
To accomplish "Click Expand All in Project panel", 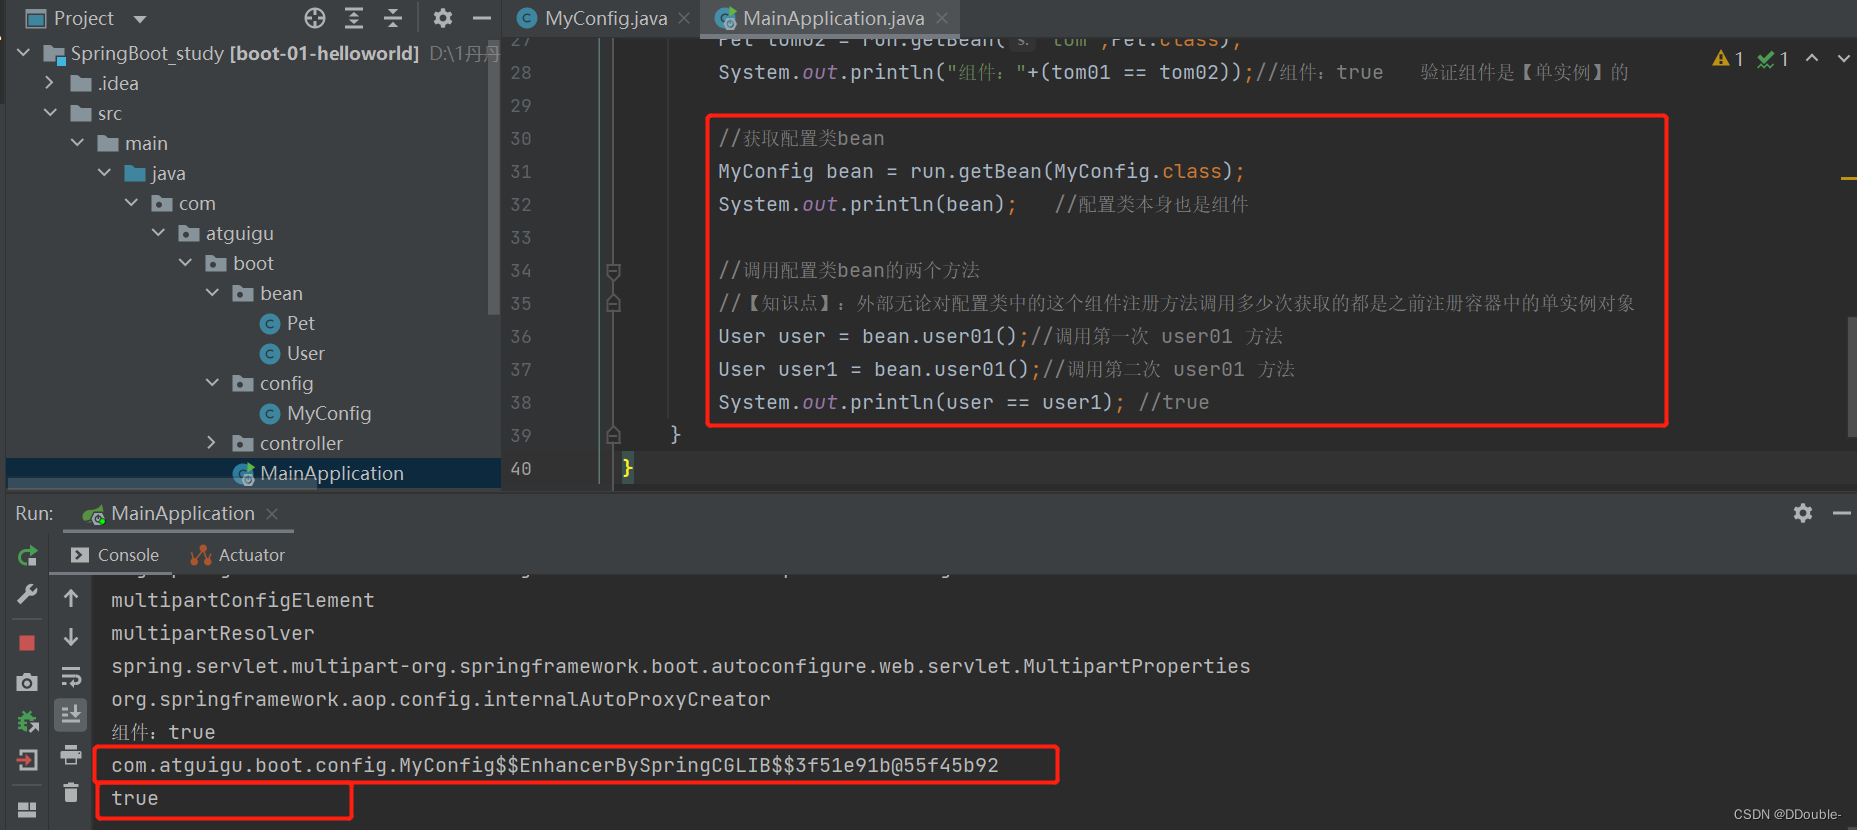I will click(x=354, y=18).
